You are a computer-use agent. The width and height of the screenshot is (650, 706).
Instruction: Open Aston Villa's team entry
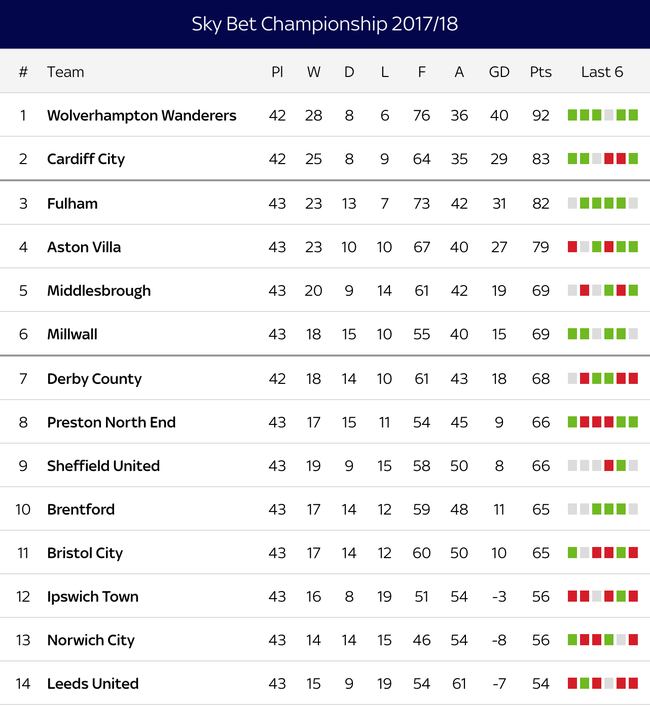84,247
